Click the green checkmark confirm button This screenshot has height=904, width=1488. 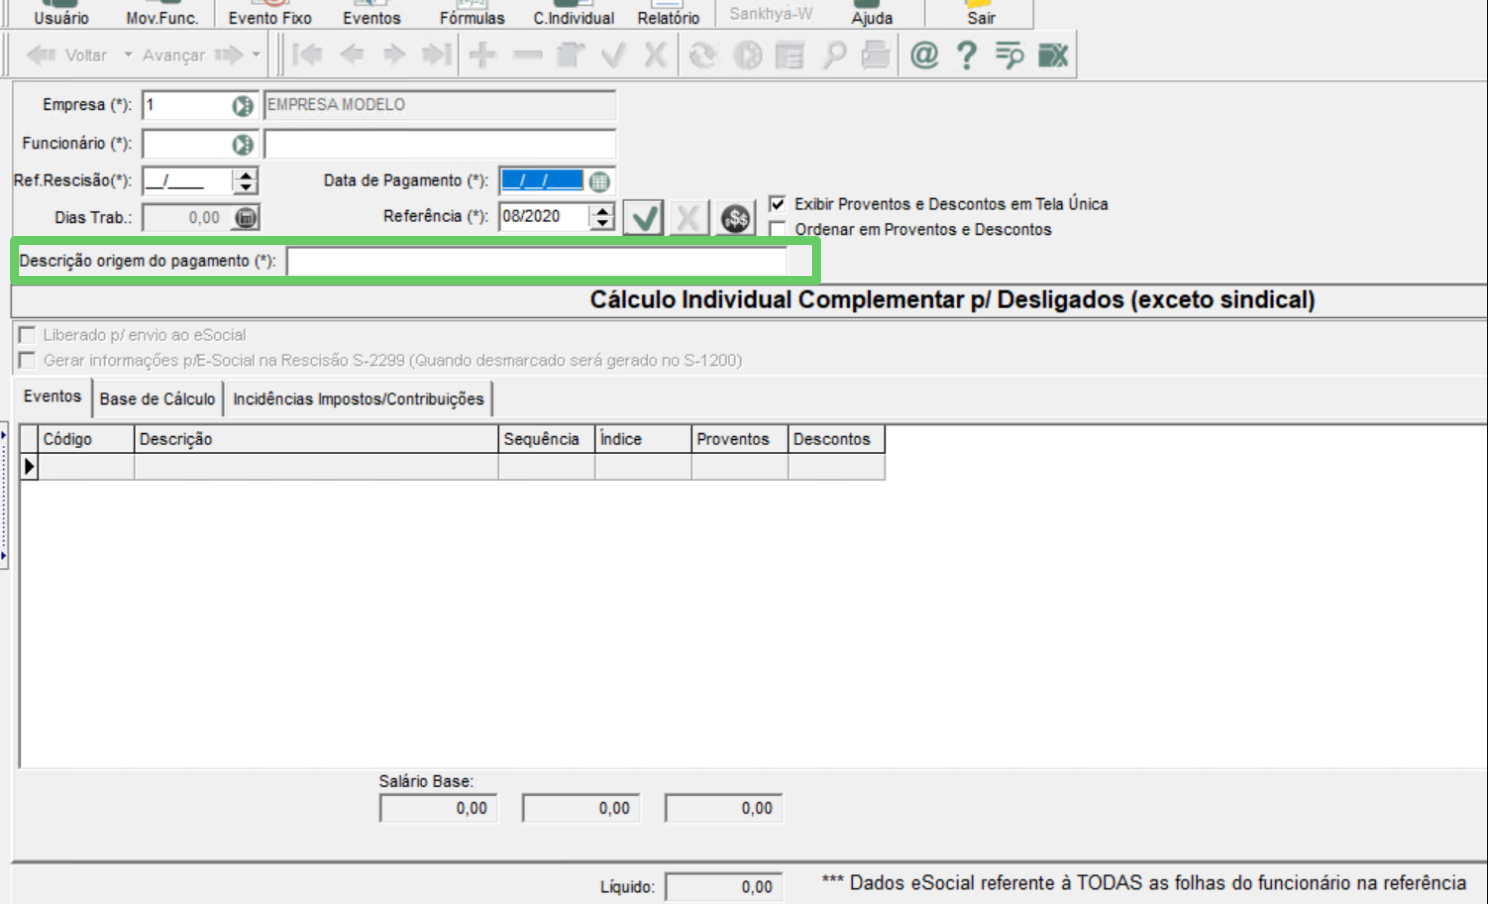pos(644,218)
